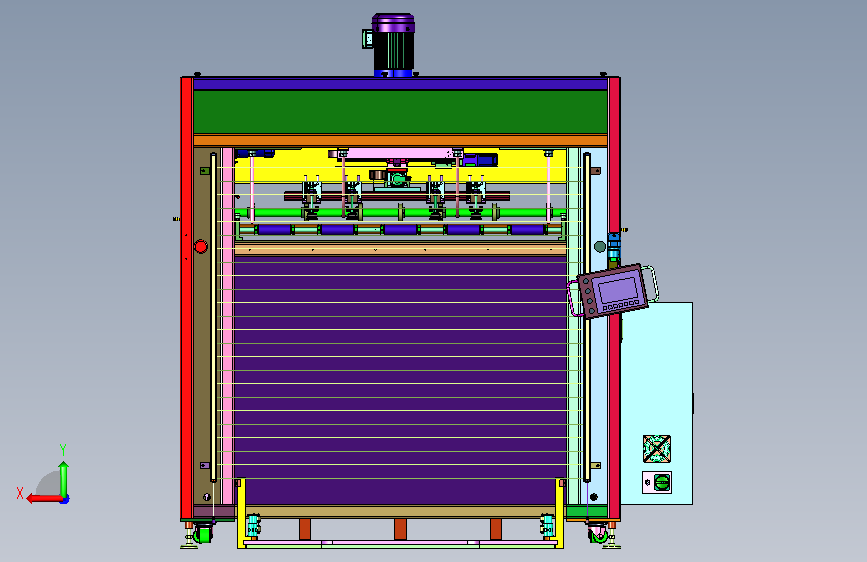The image size is (867, 562).
Task: Pick the tan crossbeam above purple door
Action: (x=400, y=250)
